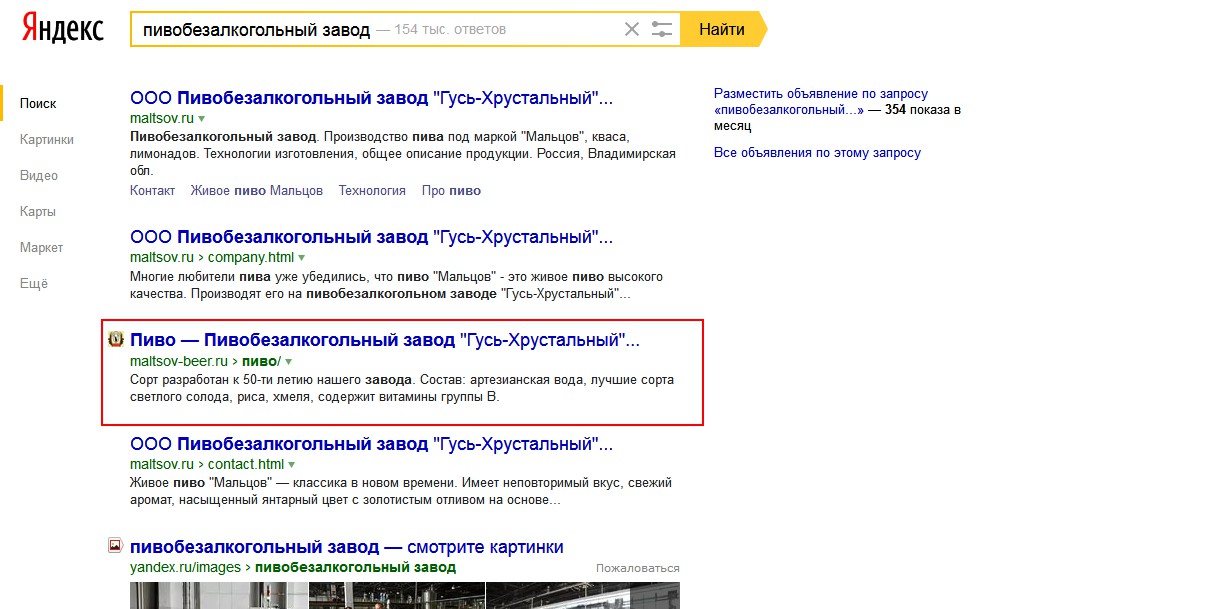Open Пиво — Пивобезалкогольный завод result

385,340
